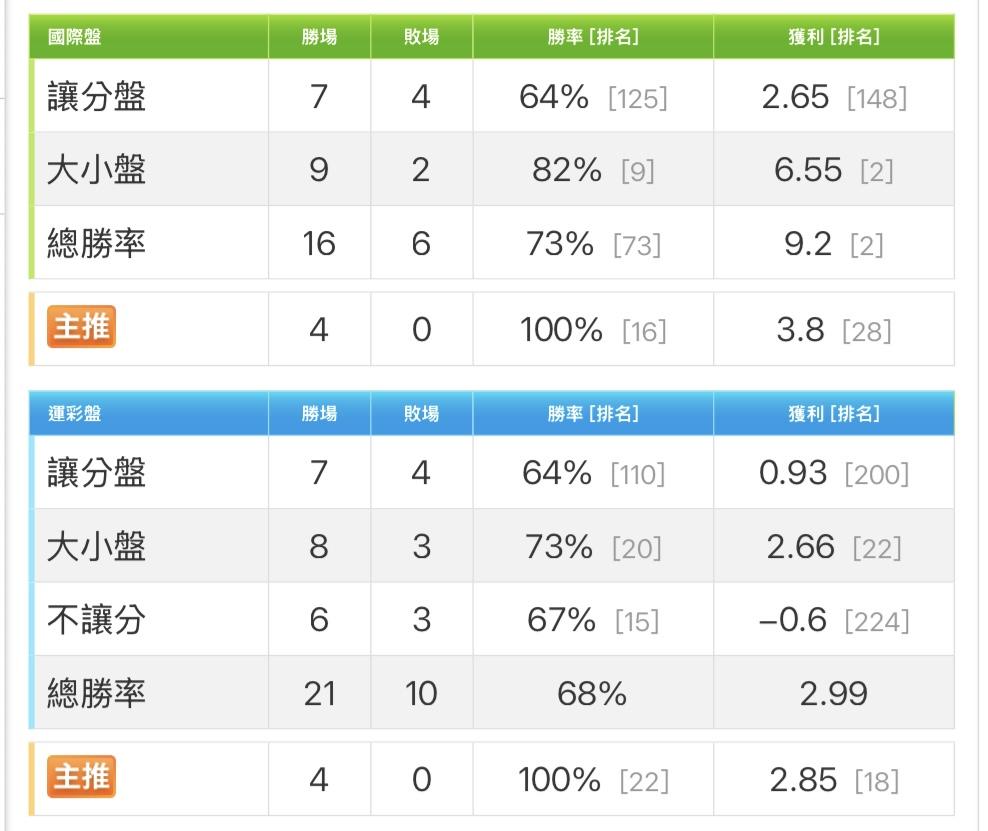Open the [18] ranking beside 2.85
The image size is (988, 831).
click(877, 781)
